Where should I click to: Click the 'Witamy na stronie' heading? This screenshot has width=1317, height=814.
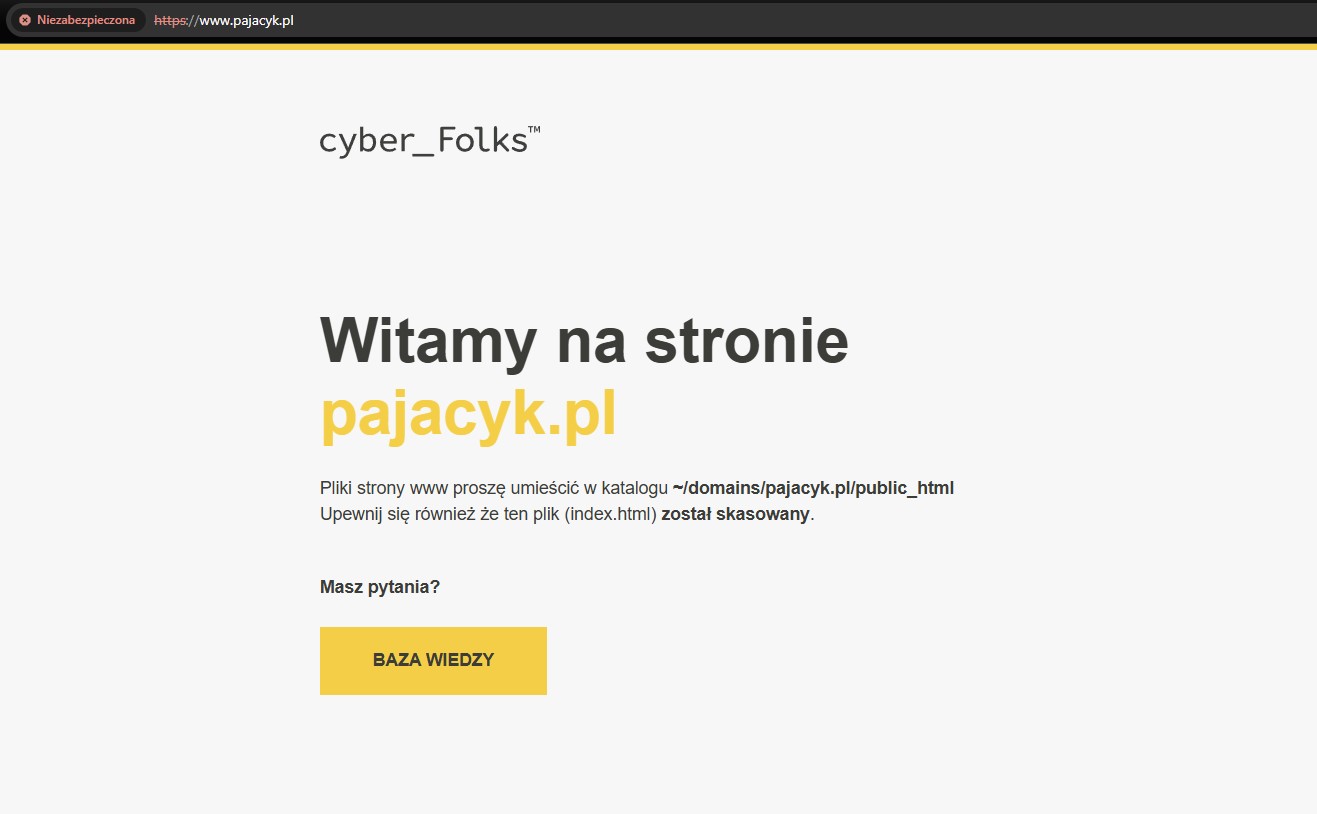[584, 341]
